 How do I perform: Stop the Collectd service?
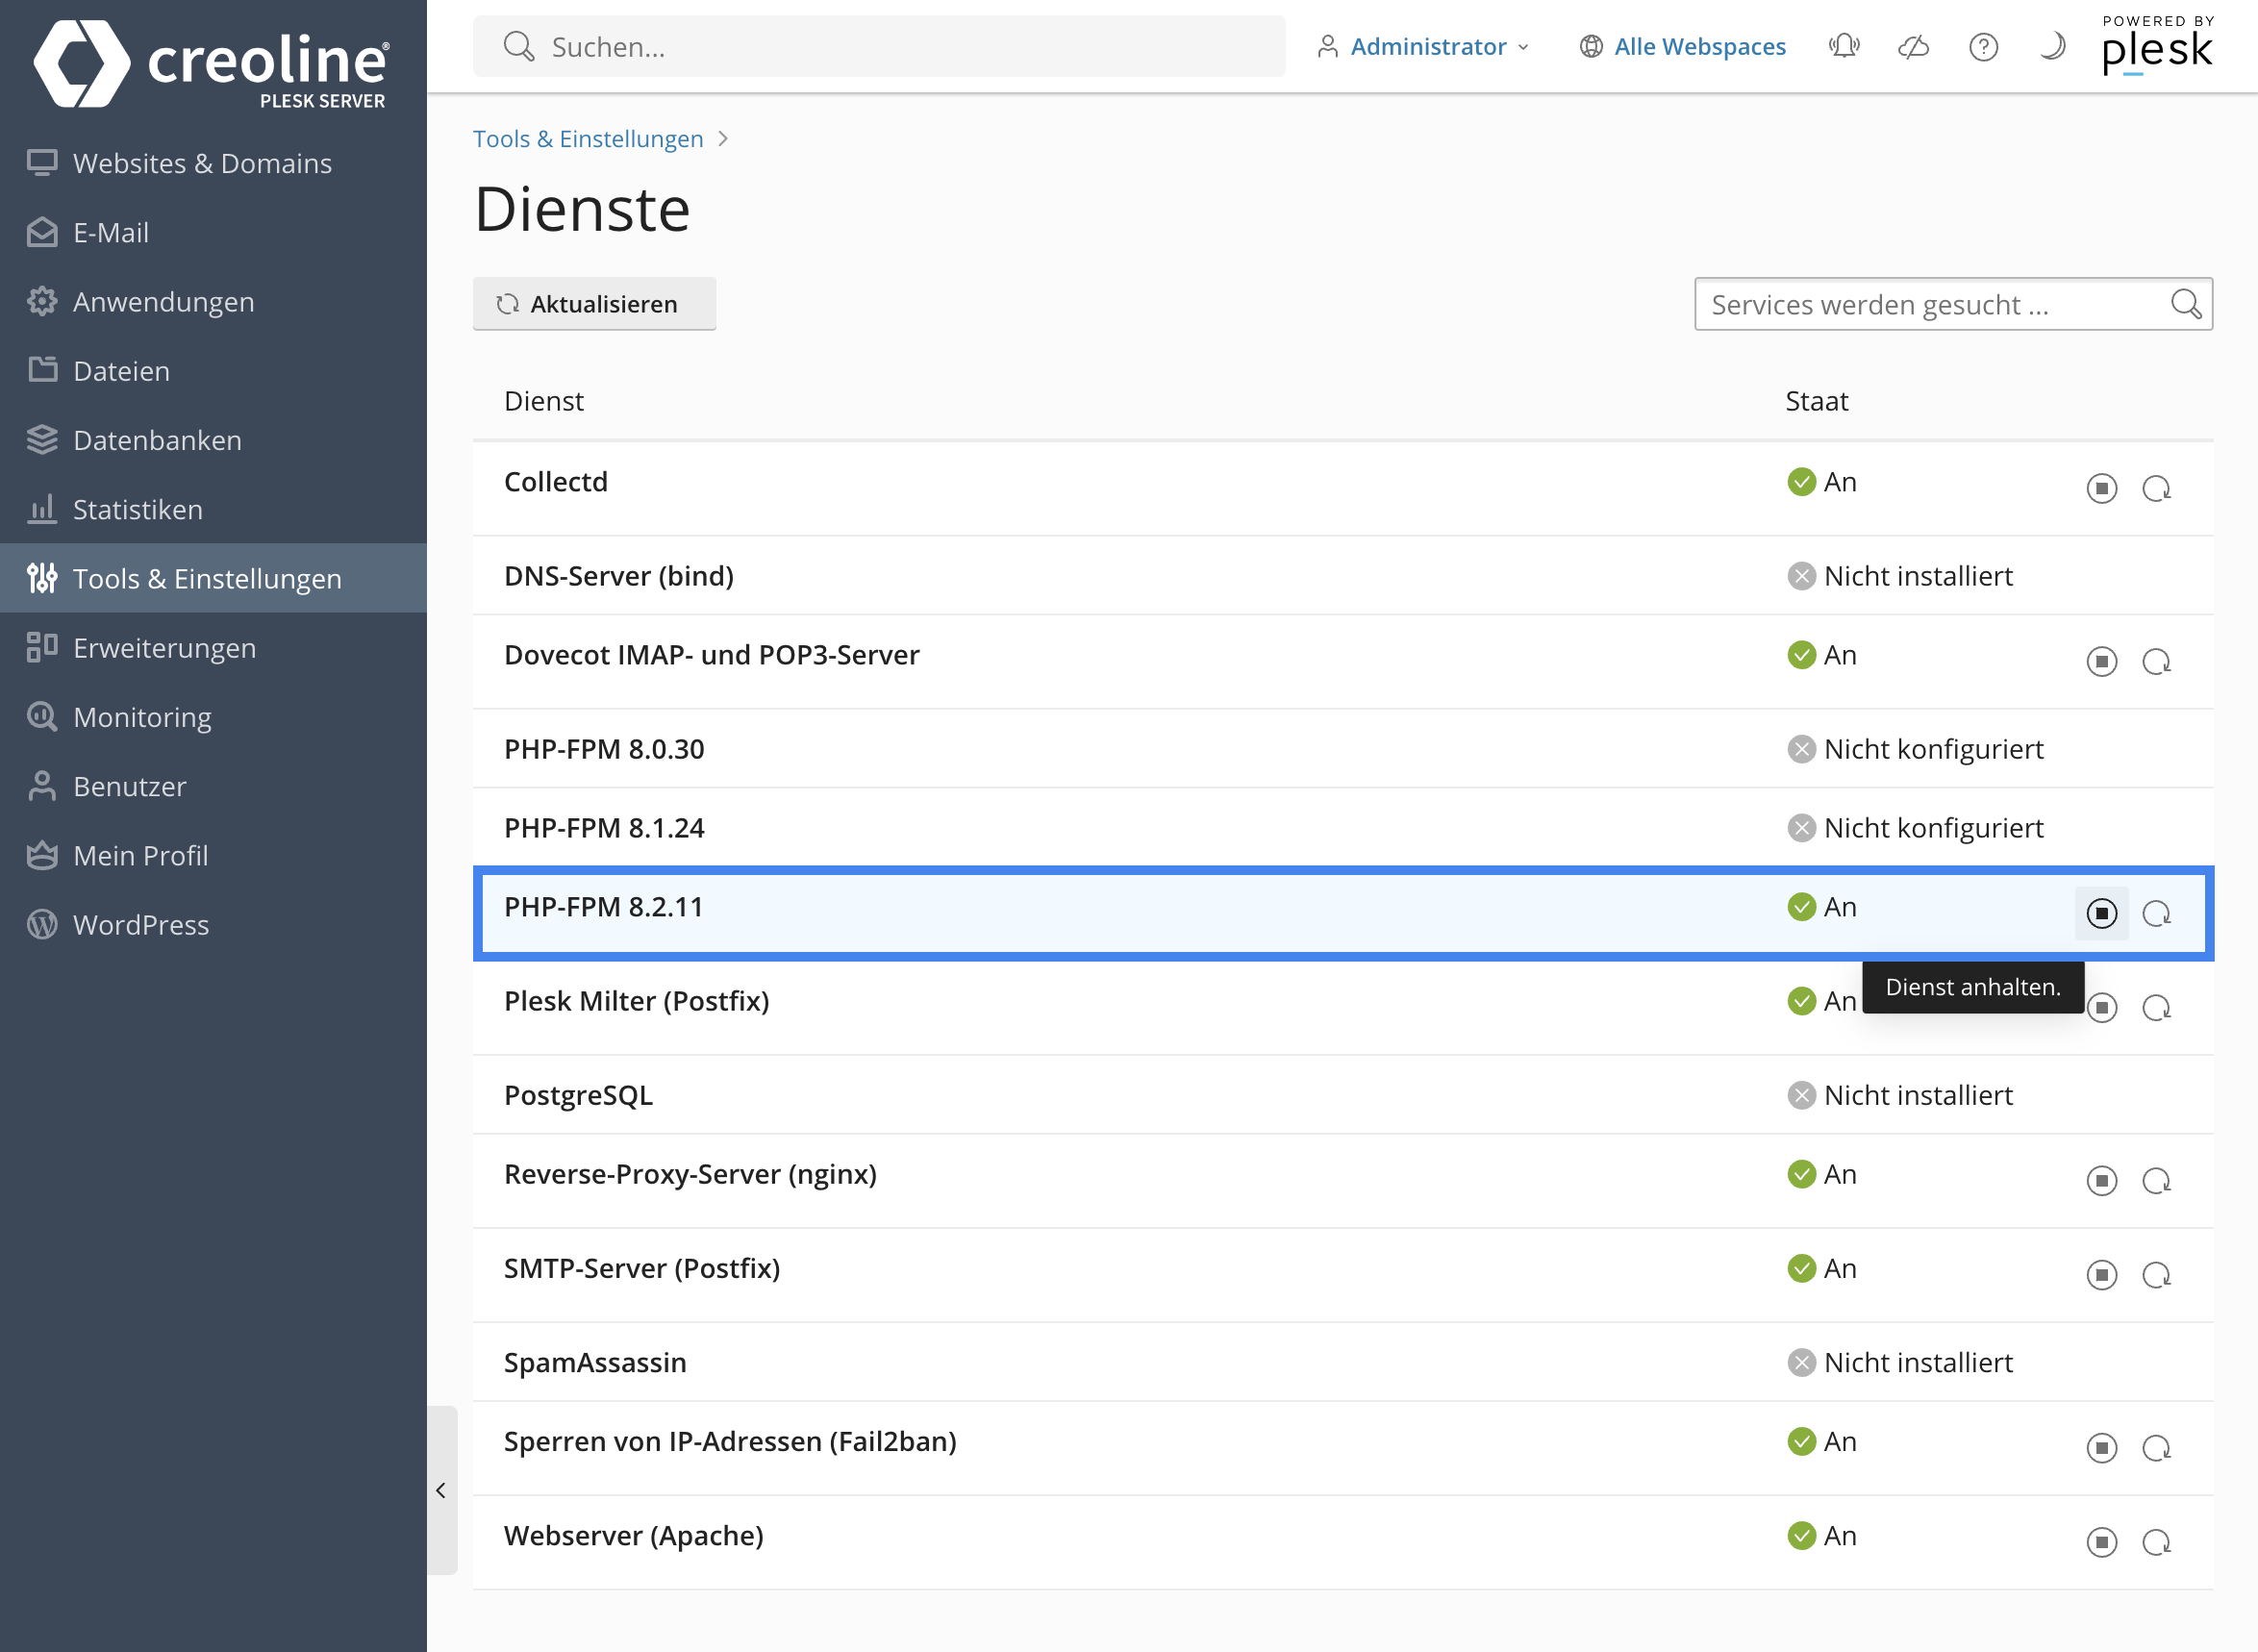coord(2101,488)
